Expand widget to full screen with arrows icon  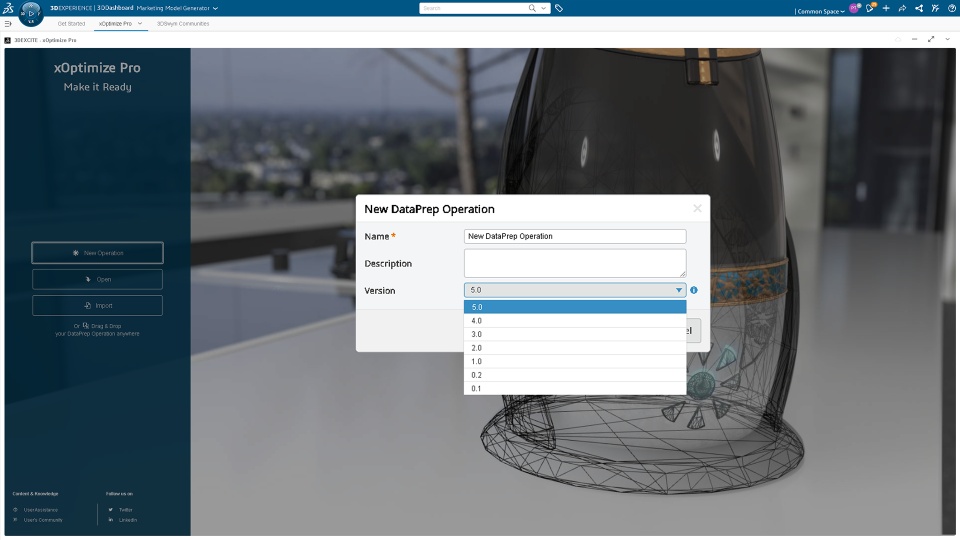point(931,39)
